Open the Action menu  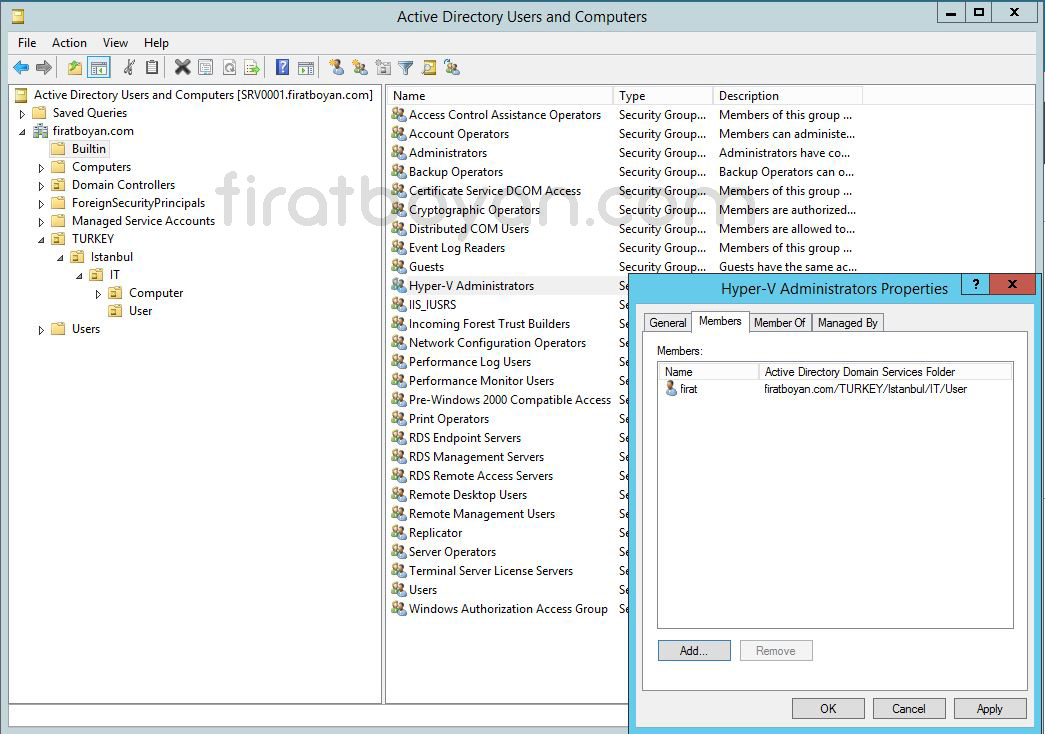pos(69,43)
